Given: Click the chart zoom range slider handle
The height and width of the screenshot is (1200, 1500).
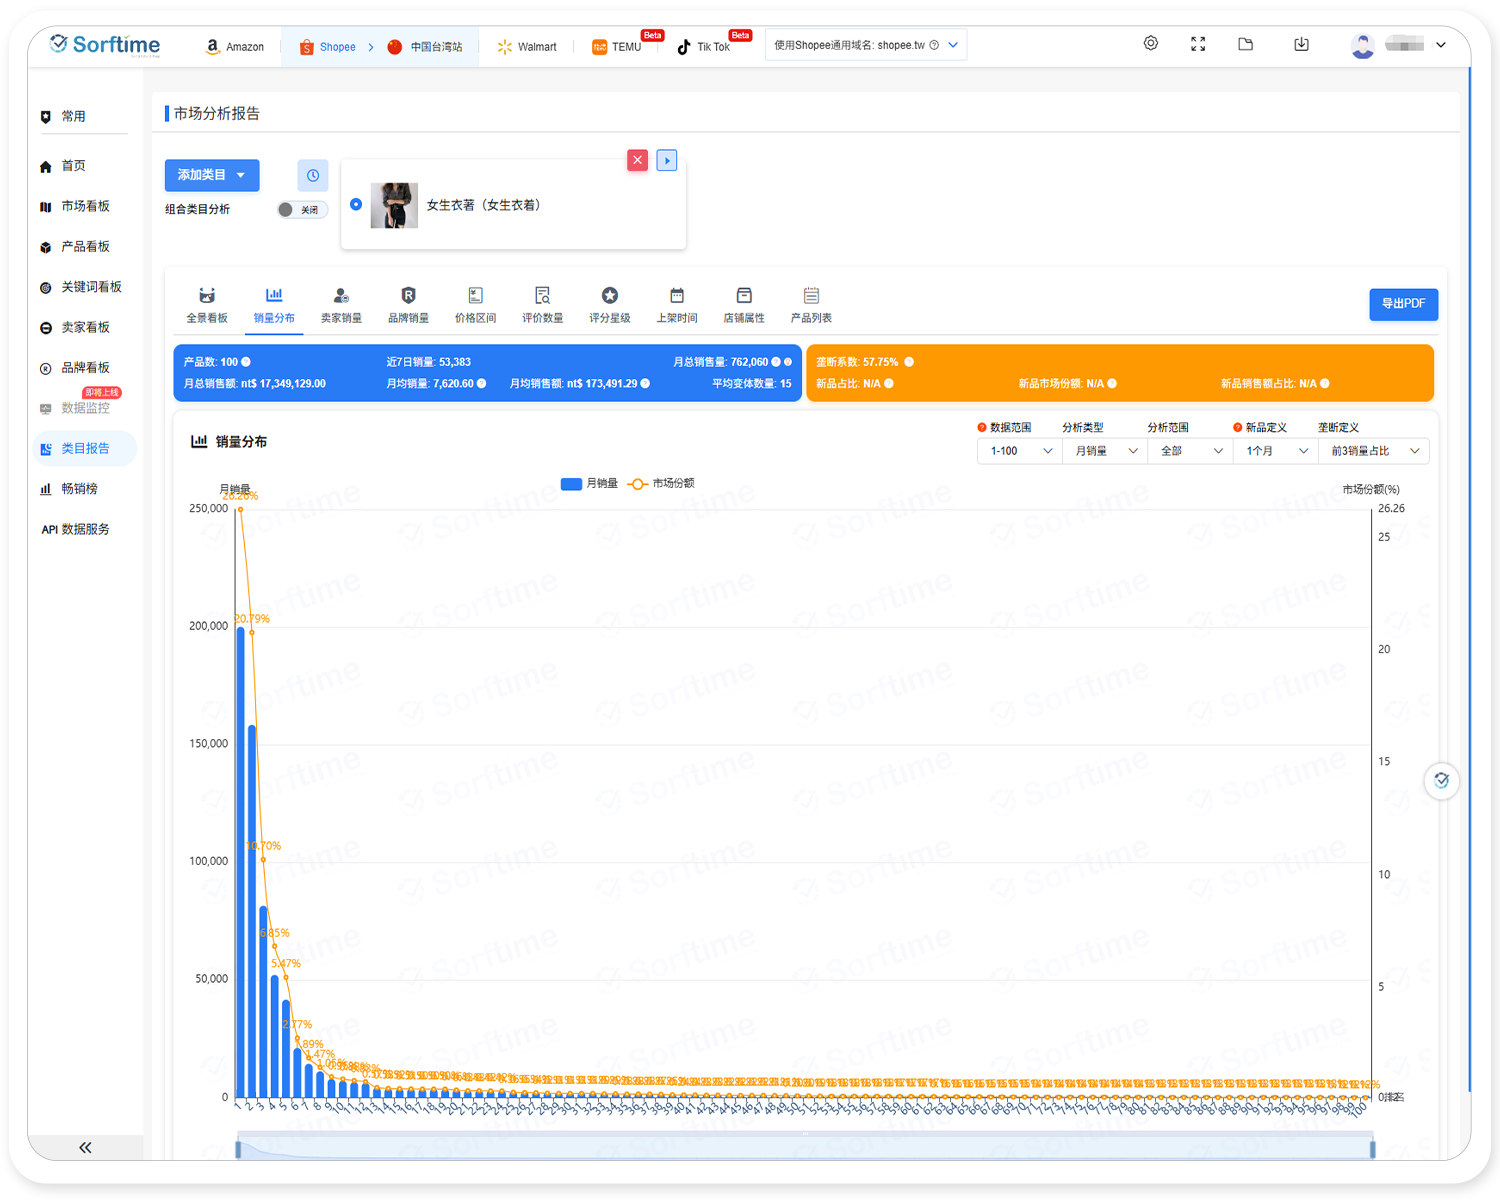Looking at the screenshot, I should pos(238,1149).
